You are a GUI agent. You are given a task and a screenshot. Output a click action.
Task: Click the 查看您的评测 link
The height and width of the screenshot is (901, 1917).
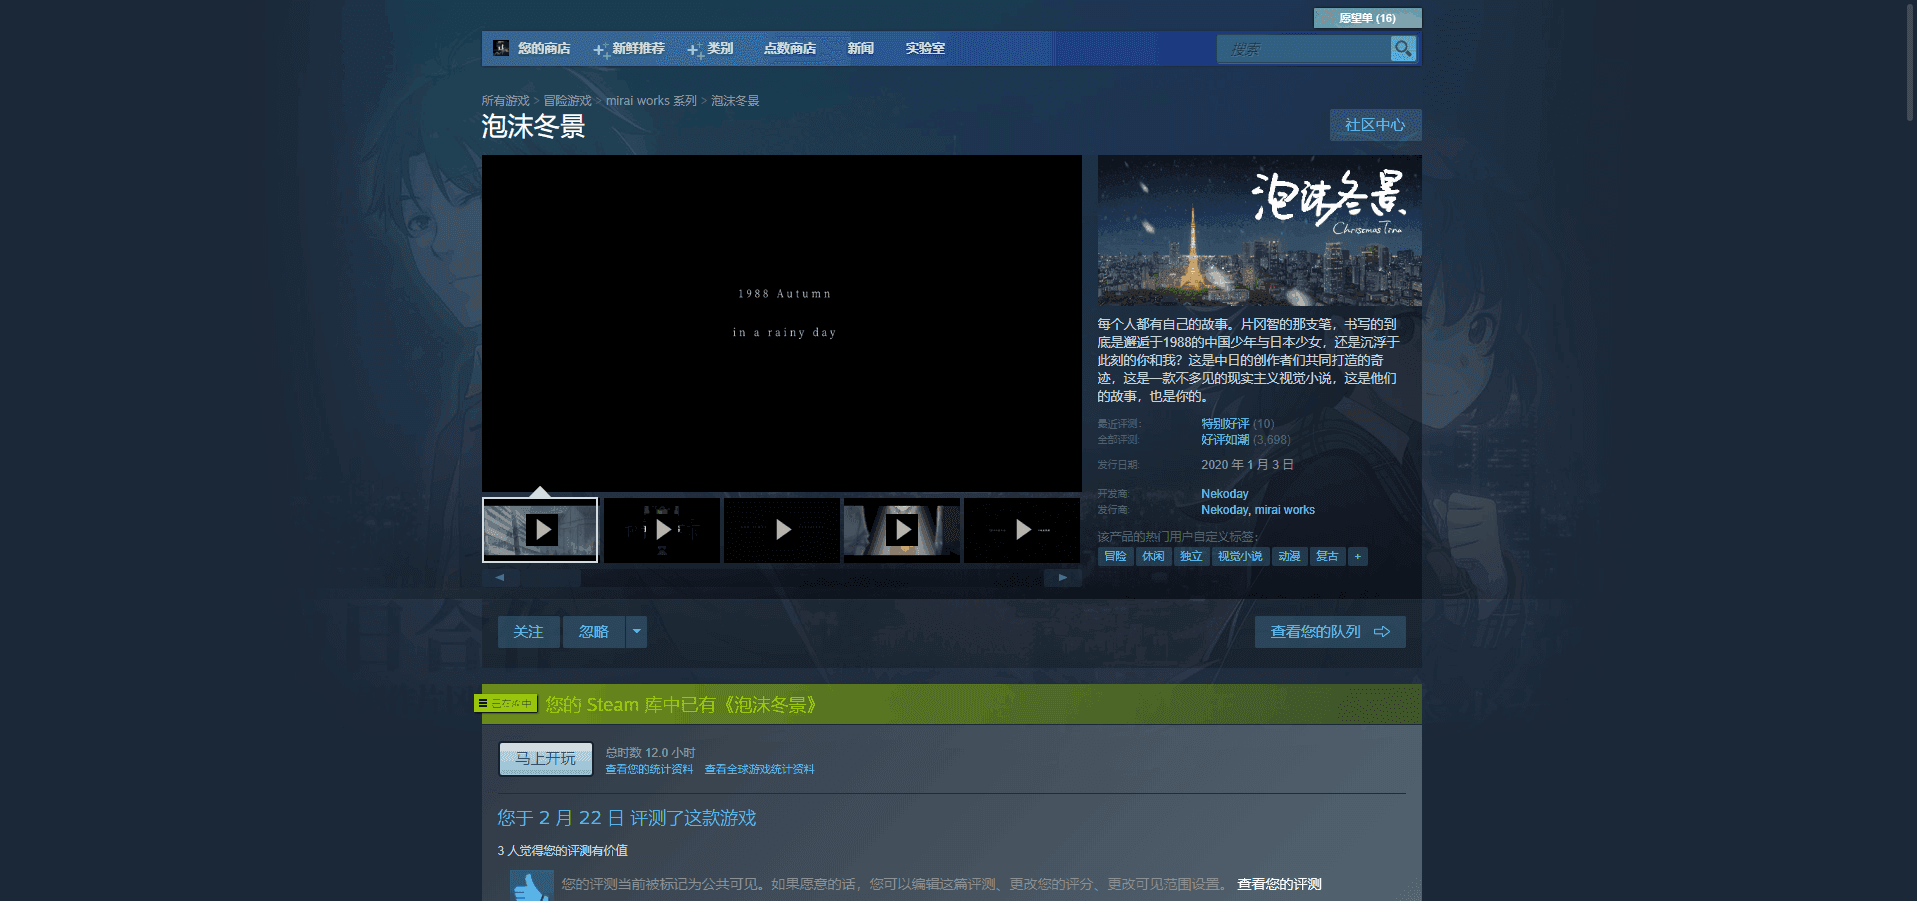tap(1279, 884)
